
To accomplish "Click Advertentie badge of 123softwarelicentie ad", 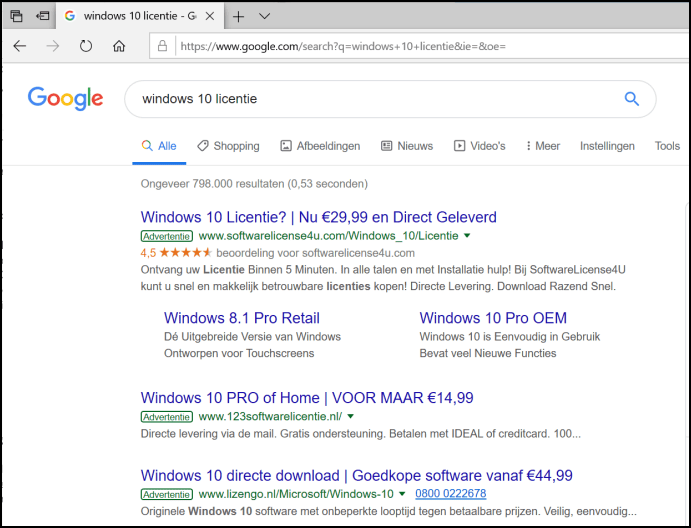I will pos(167,417).
